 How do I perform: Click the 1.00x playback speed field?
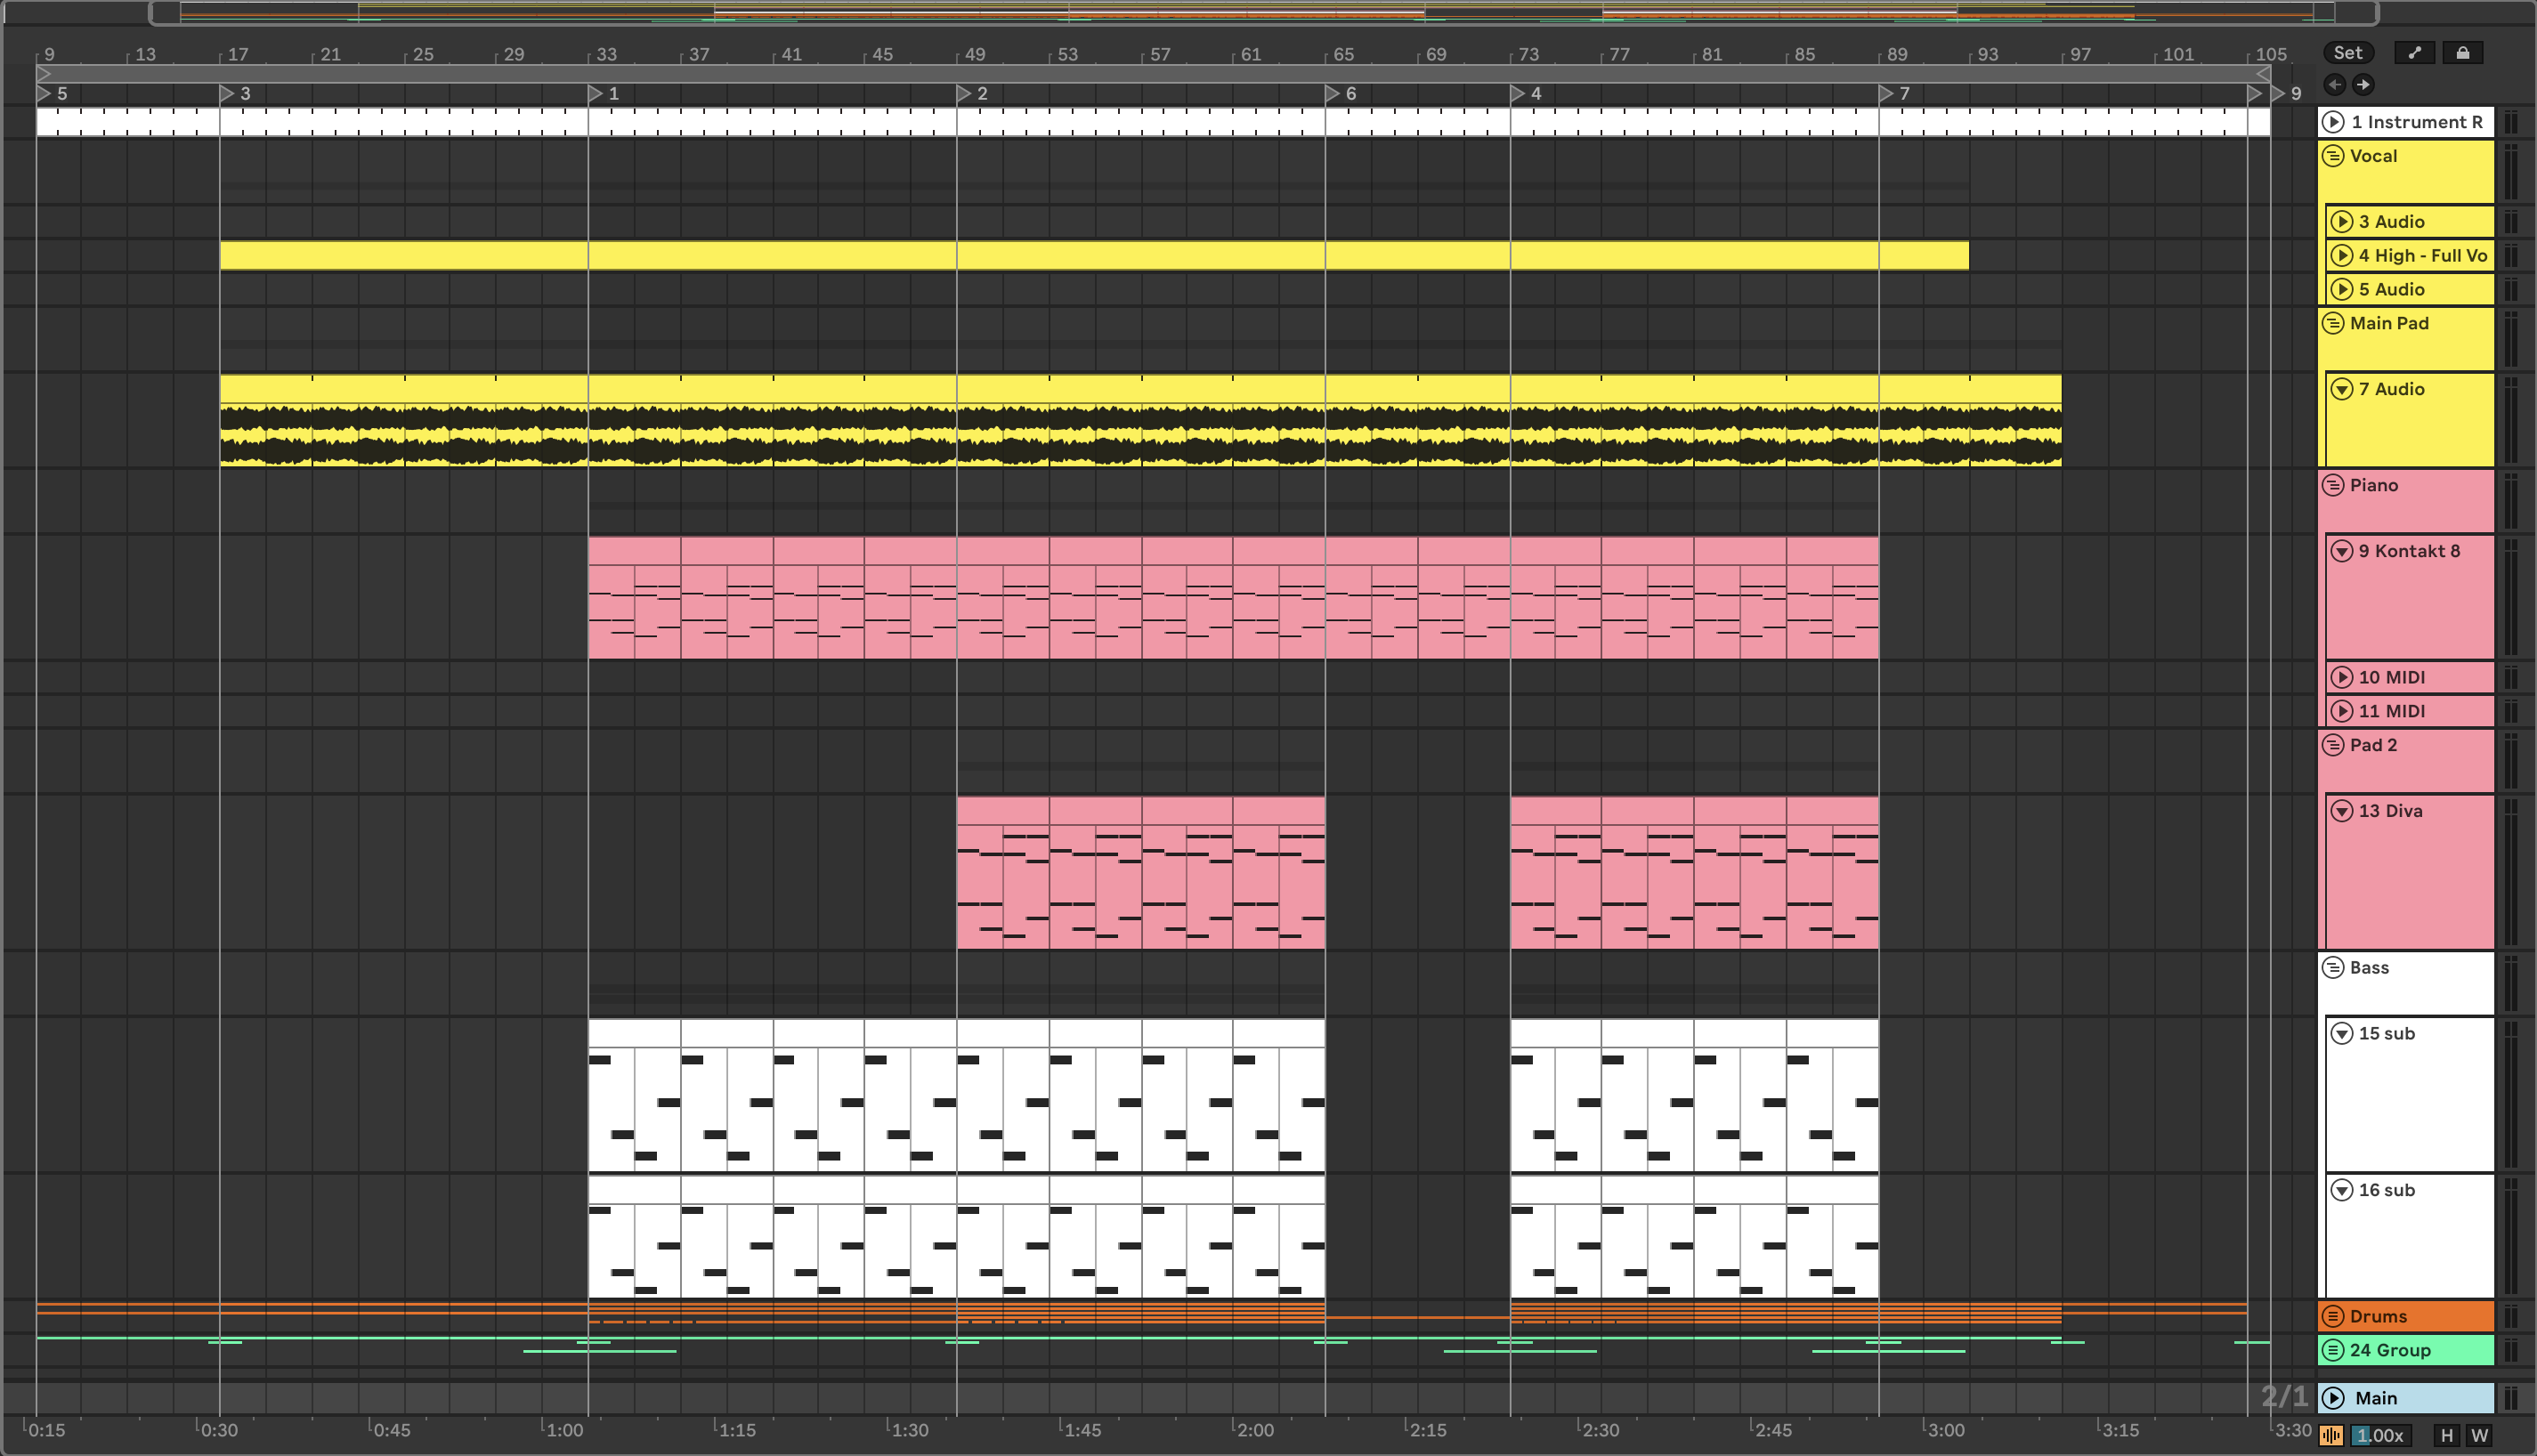click(x=2380, y=1436)
